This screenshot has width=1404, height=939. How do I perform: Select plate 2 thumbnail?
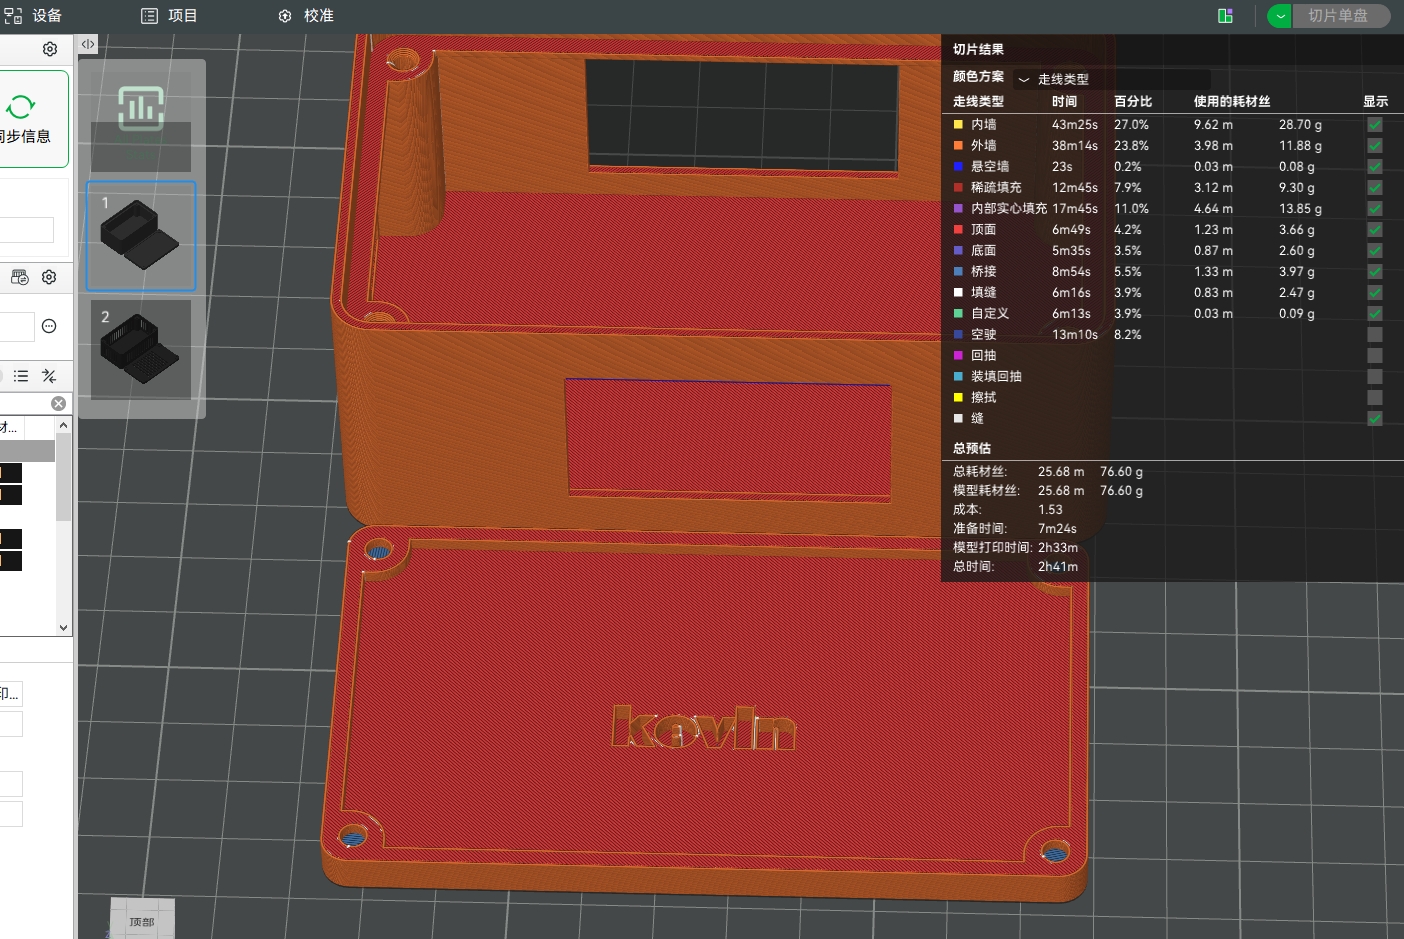click(x=141, y=349)
